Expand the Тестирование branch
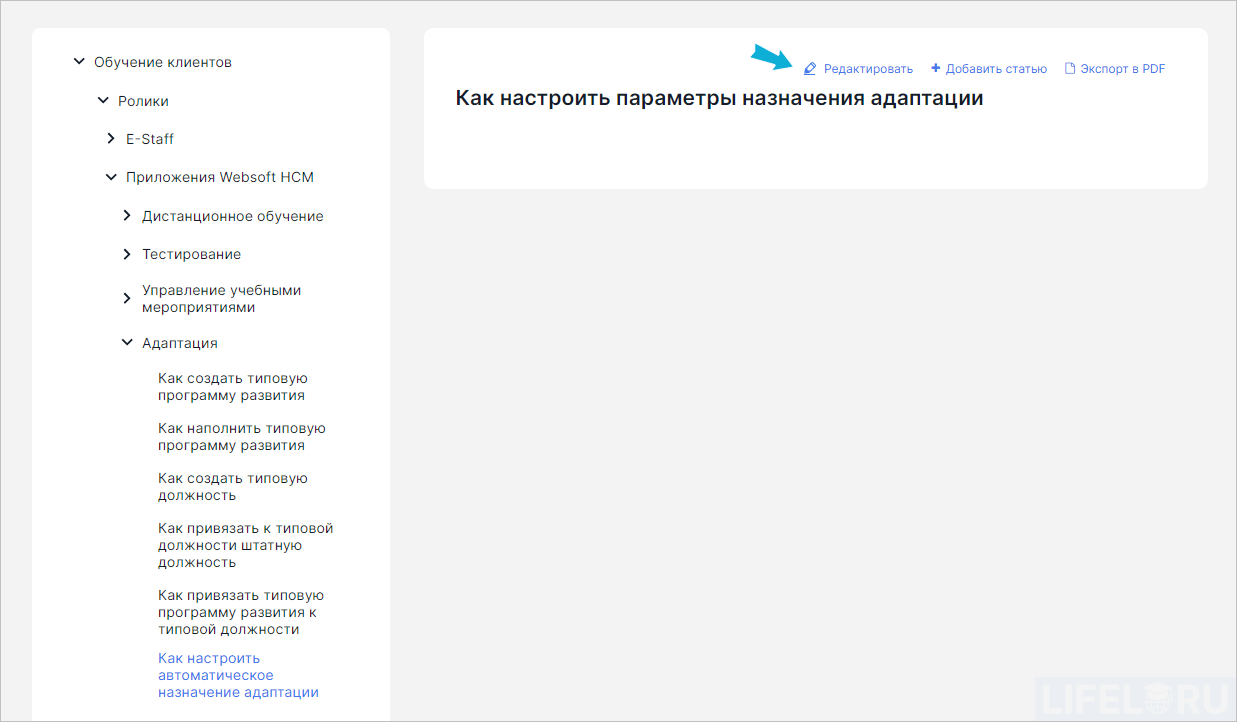 coord(127,254)
